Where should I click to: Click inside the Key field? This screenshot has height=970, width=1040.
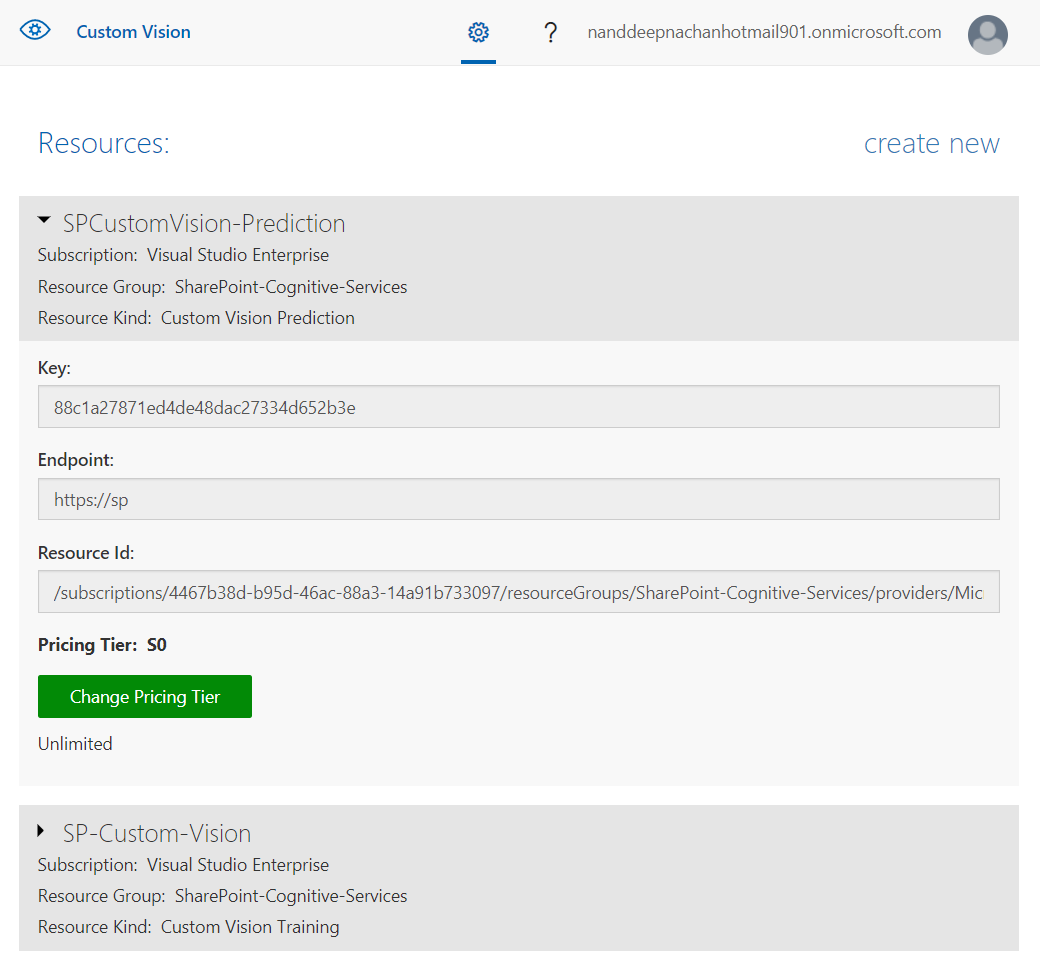518,407
